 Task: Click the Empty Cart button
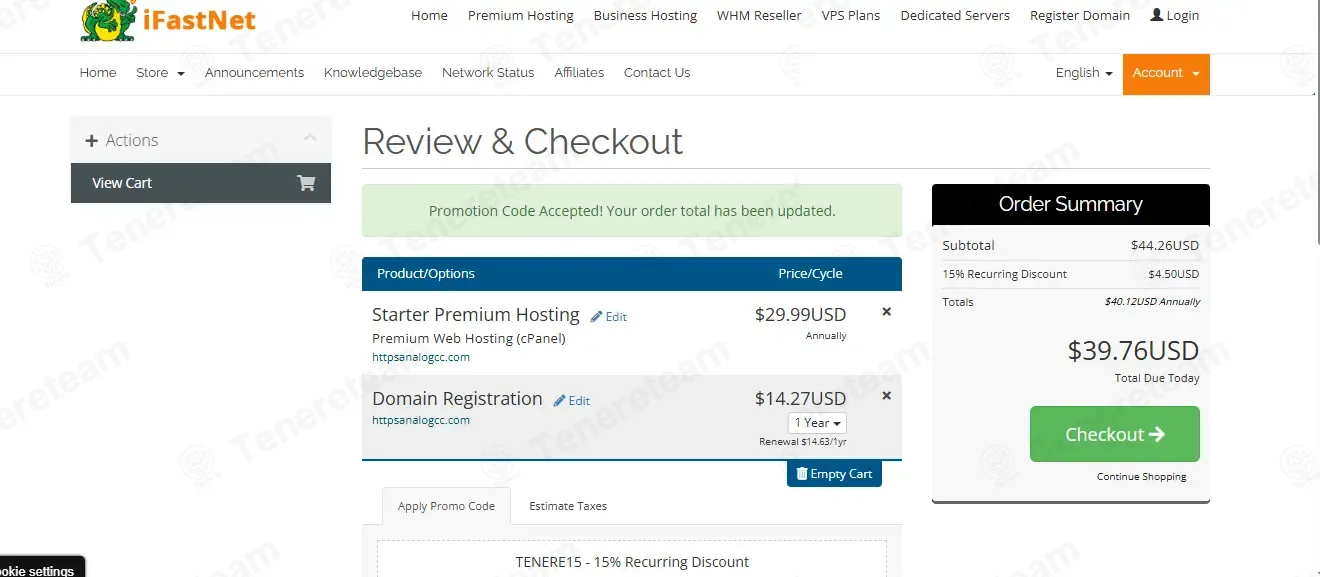point(834,474)
